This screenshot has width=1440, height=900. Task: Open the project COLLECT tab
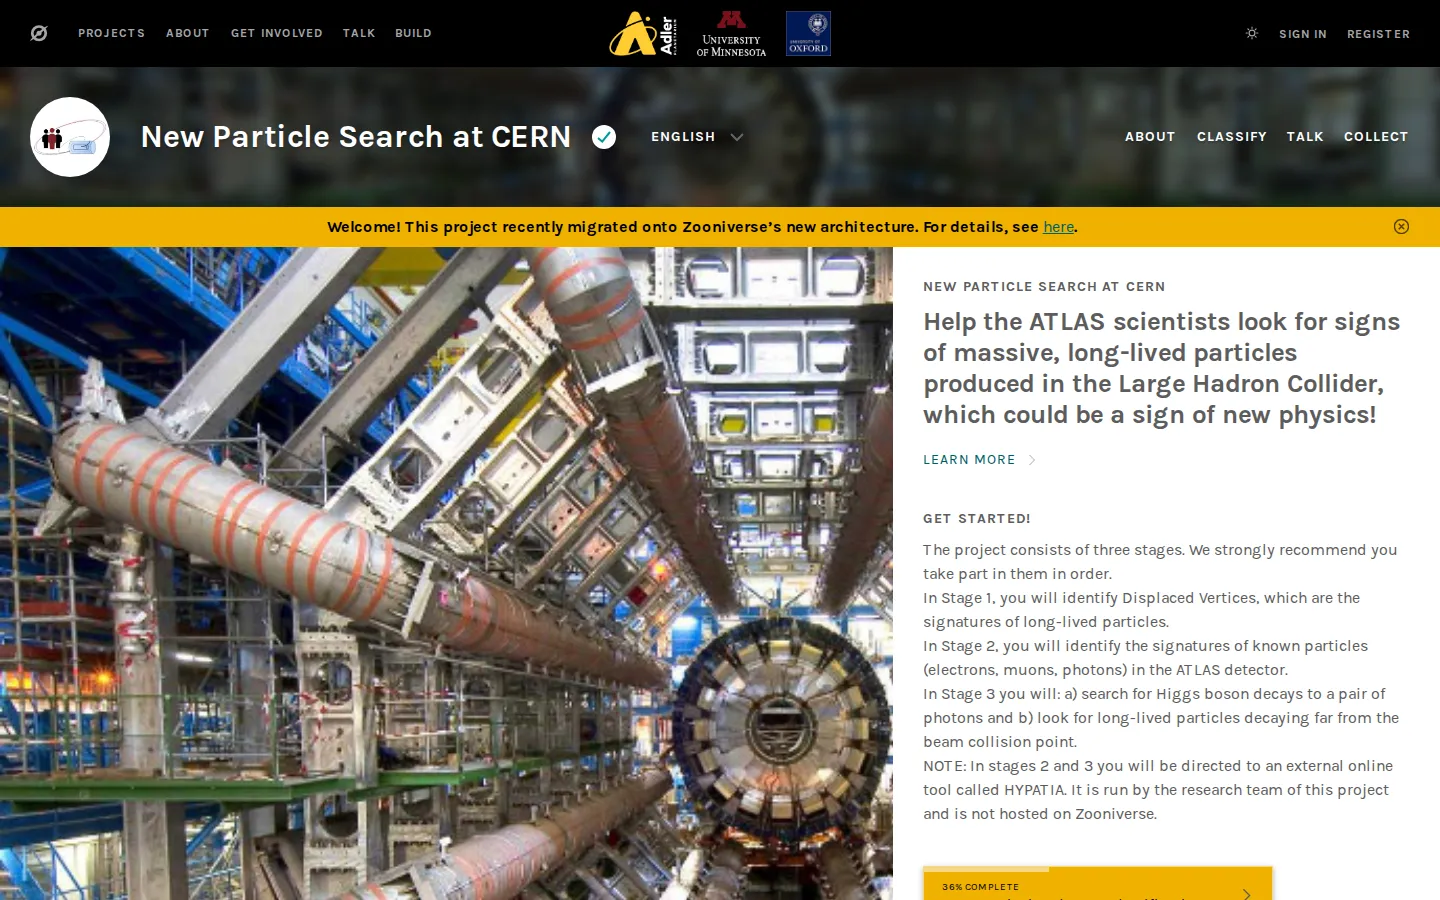[x=1376, y=137]
